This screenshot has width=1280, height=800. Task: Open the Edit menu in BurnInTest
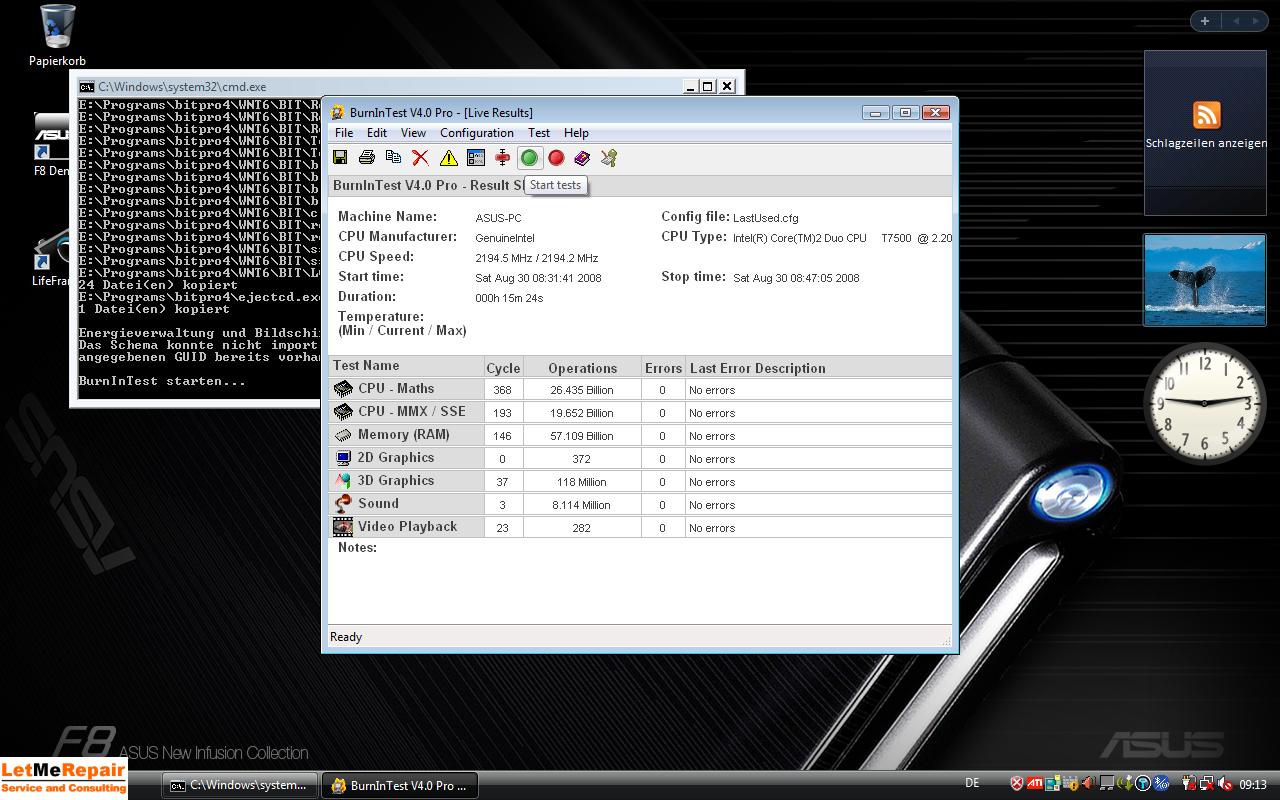[x=377, y=133]
